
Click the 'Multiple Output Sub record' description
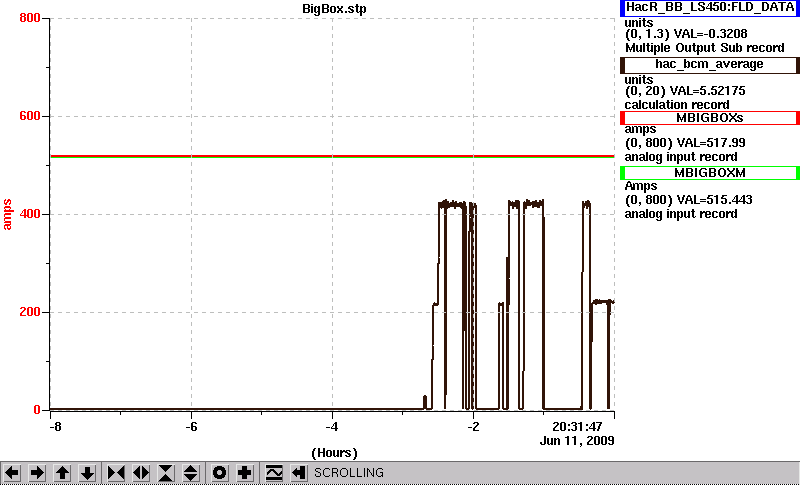coord(705,48)
